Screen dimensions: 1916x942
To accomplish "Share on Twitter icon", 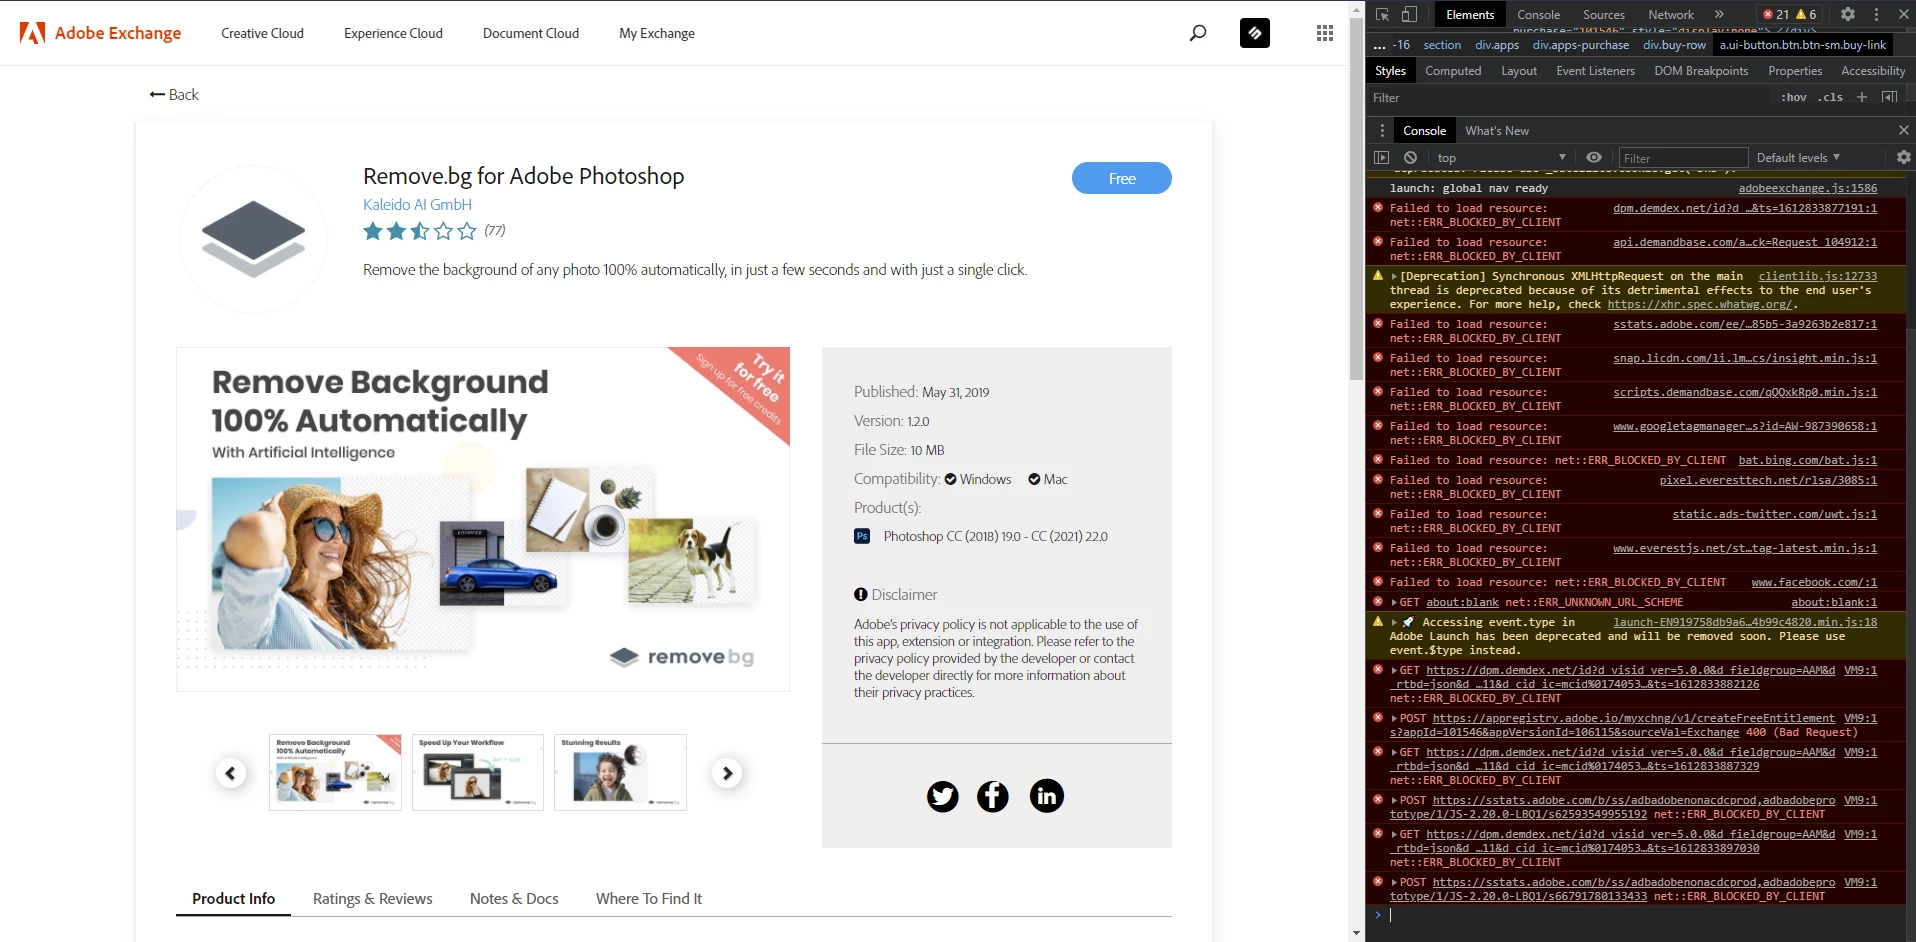I will coord(943,796).
